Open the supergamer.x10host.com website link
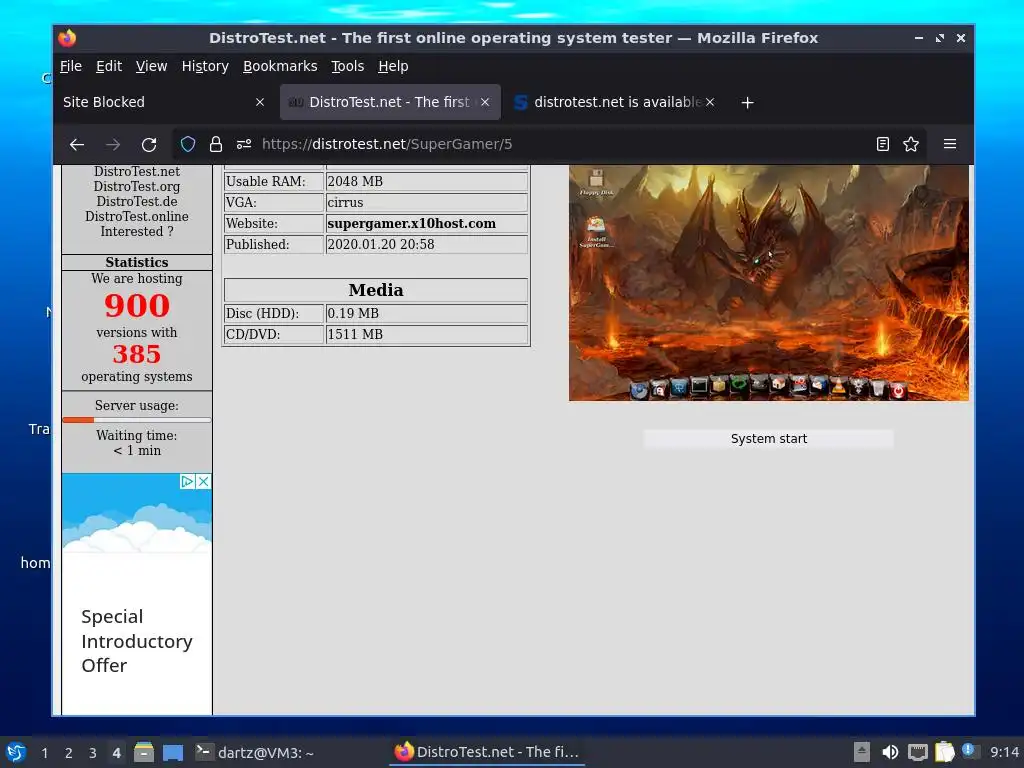 pyautogui.click(x=411, y=223)
